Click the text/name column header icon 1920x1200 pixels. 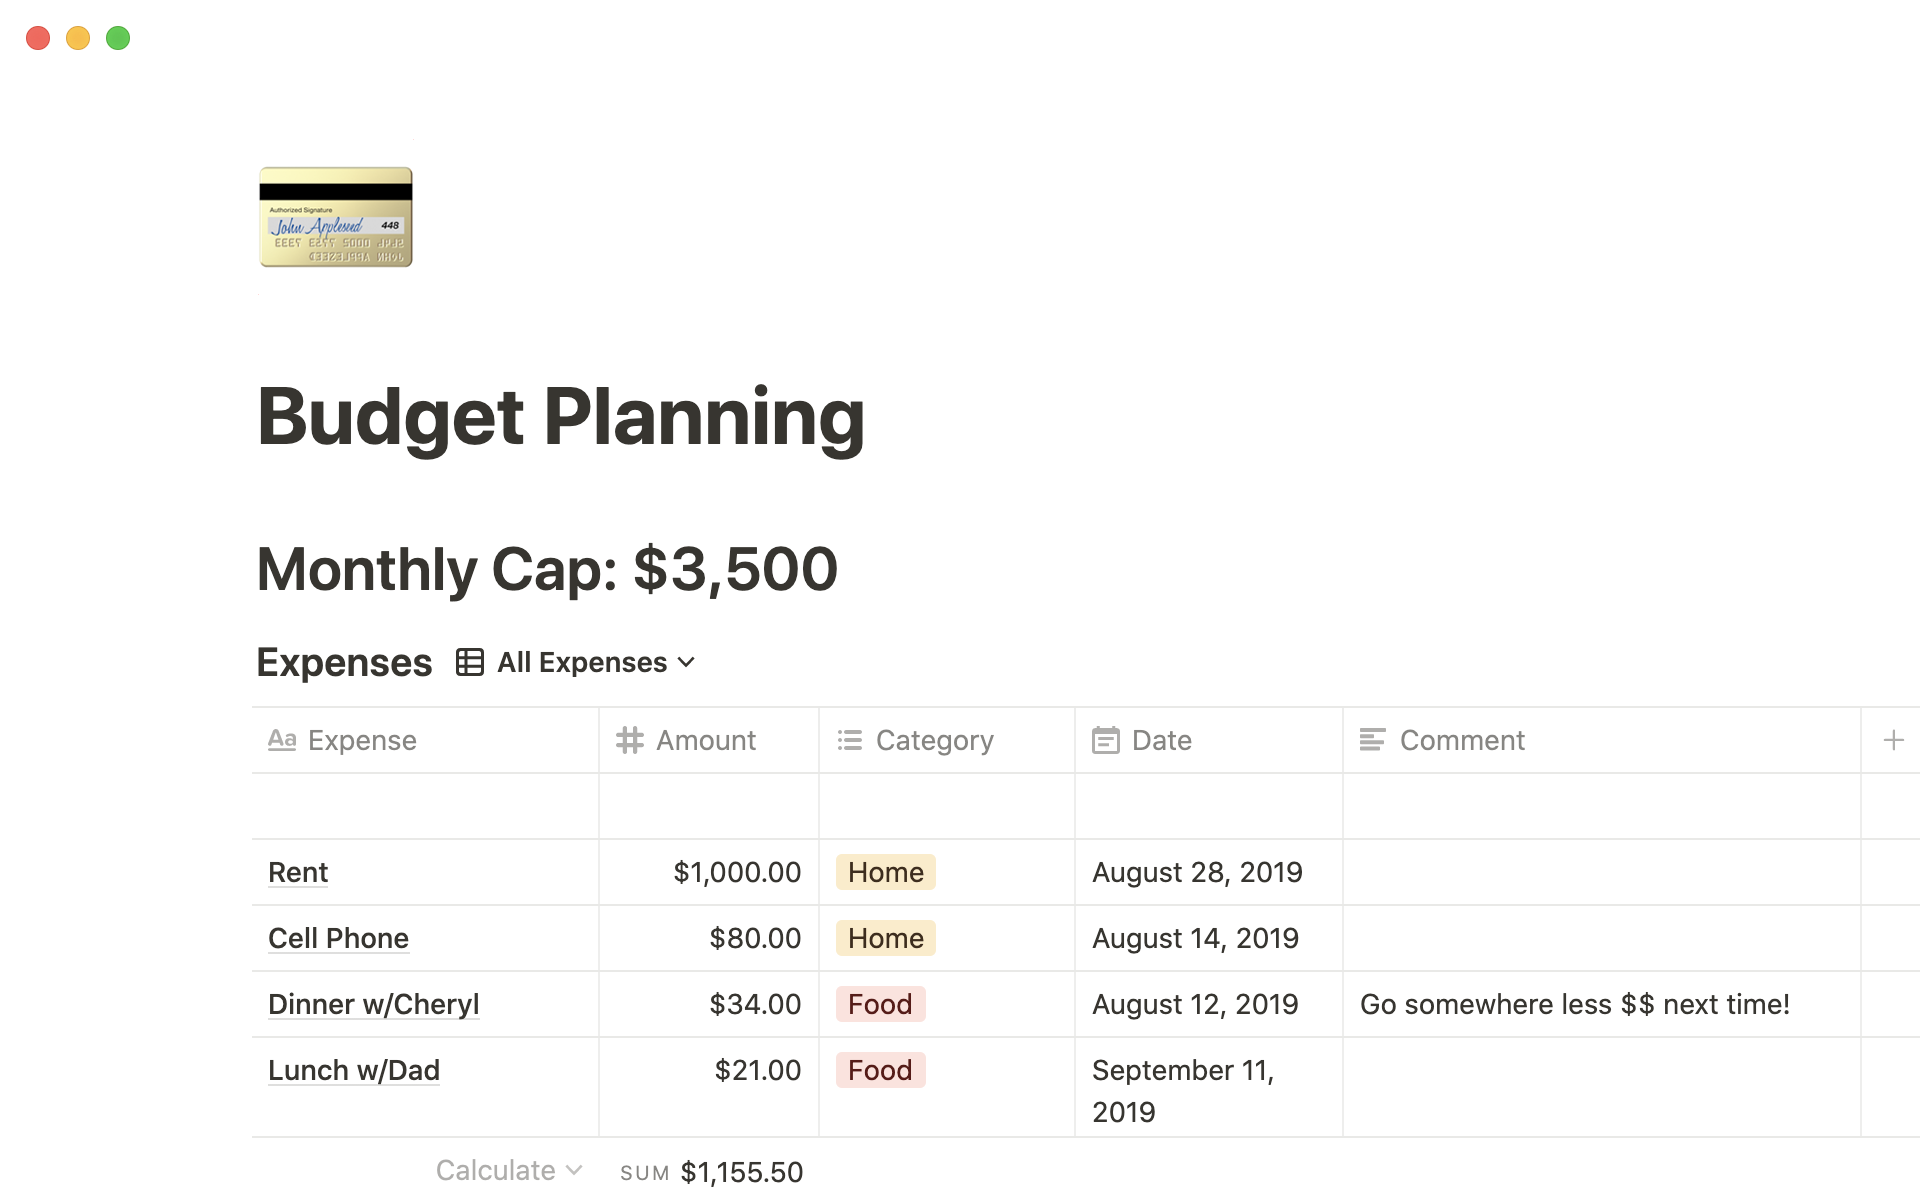coord(281,740)
